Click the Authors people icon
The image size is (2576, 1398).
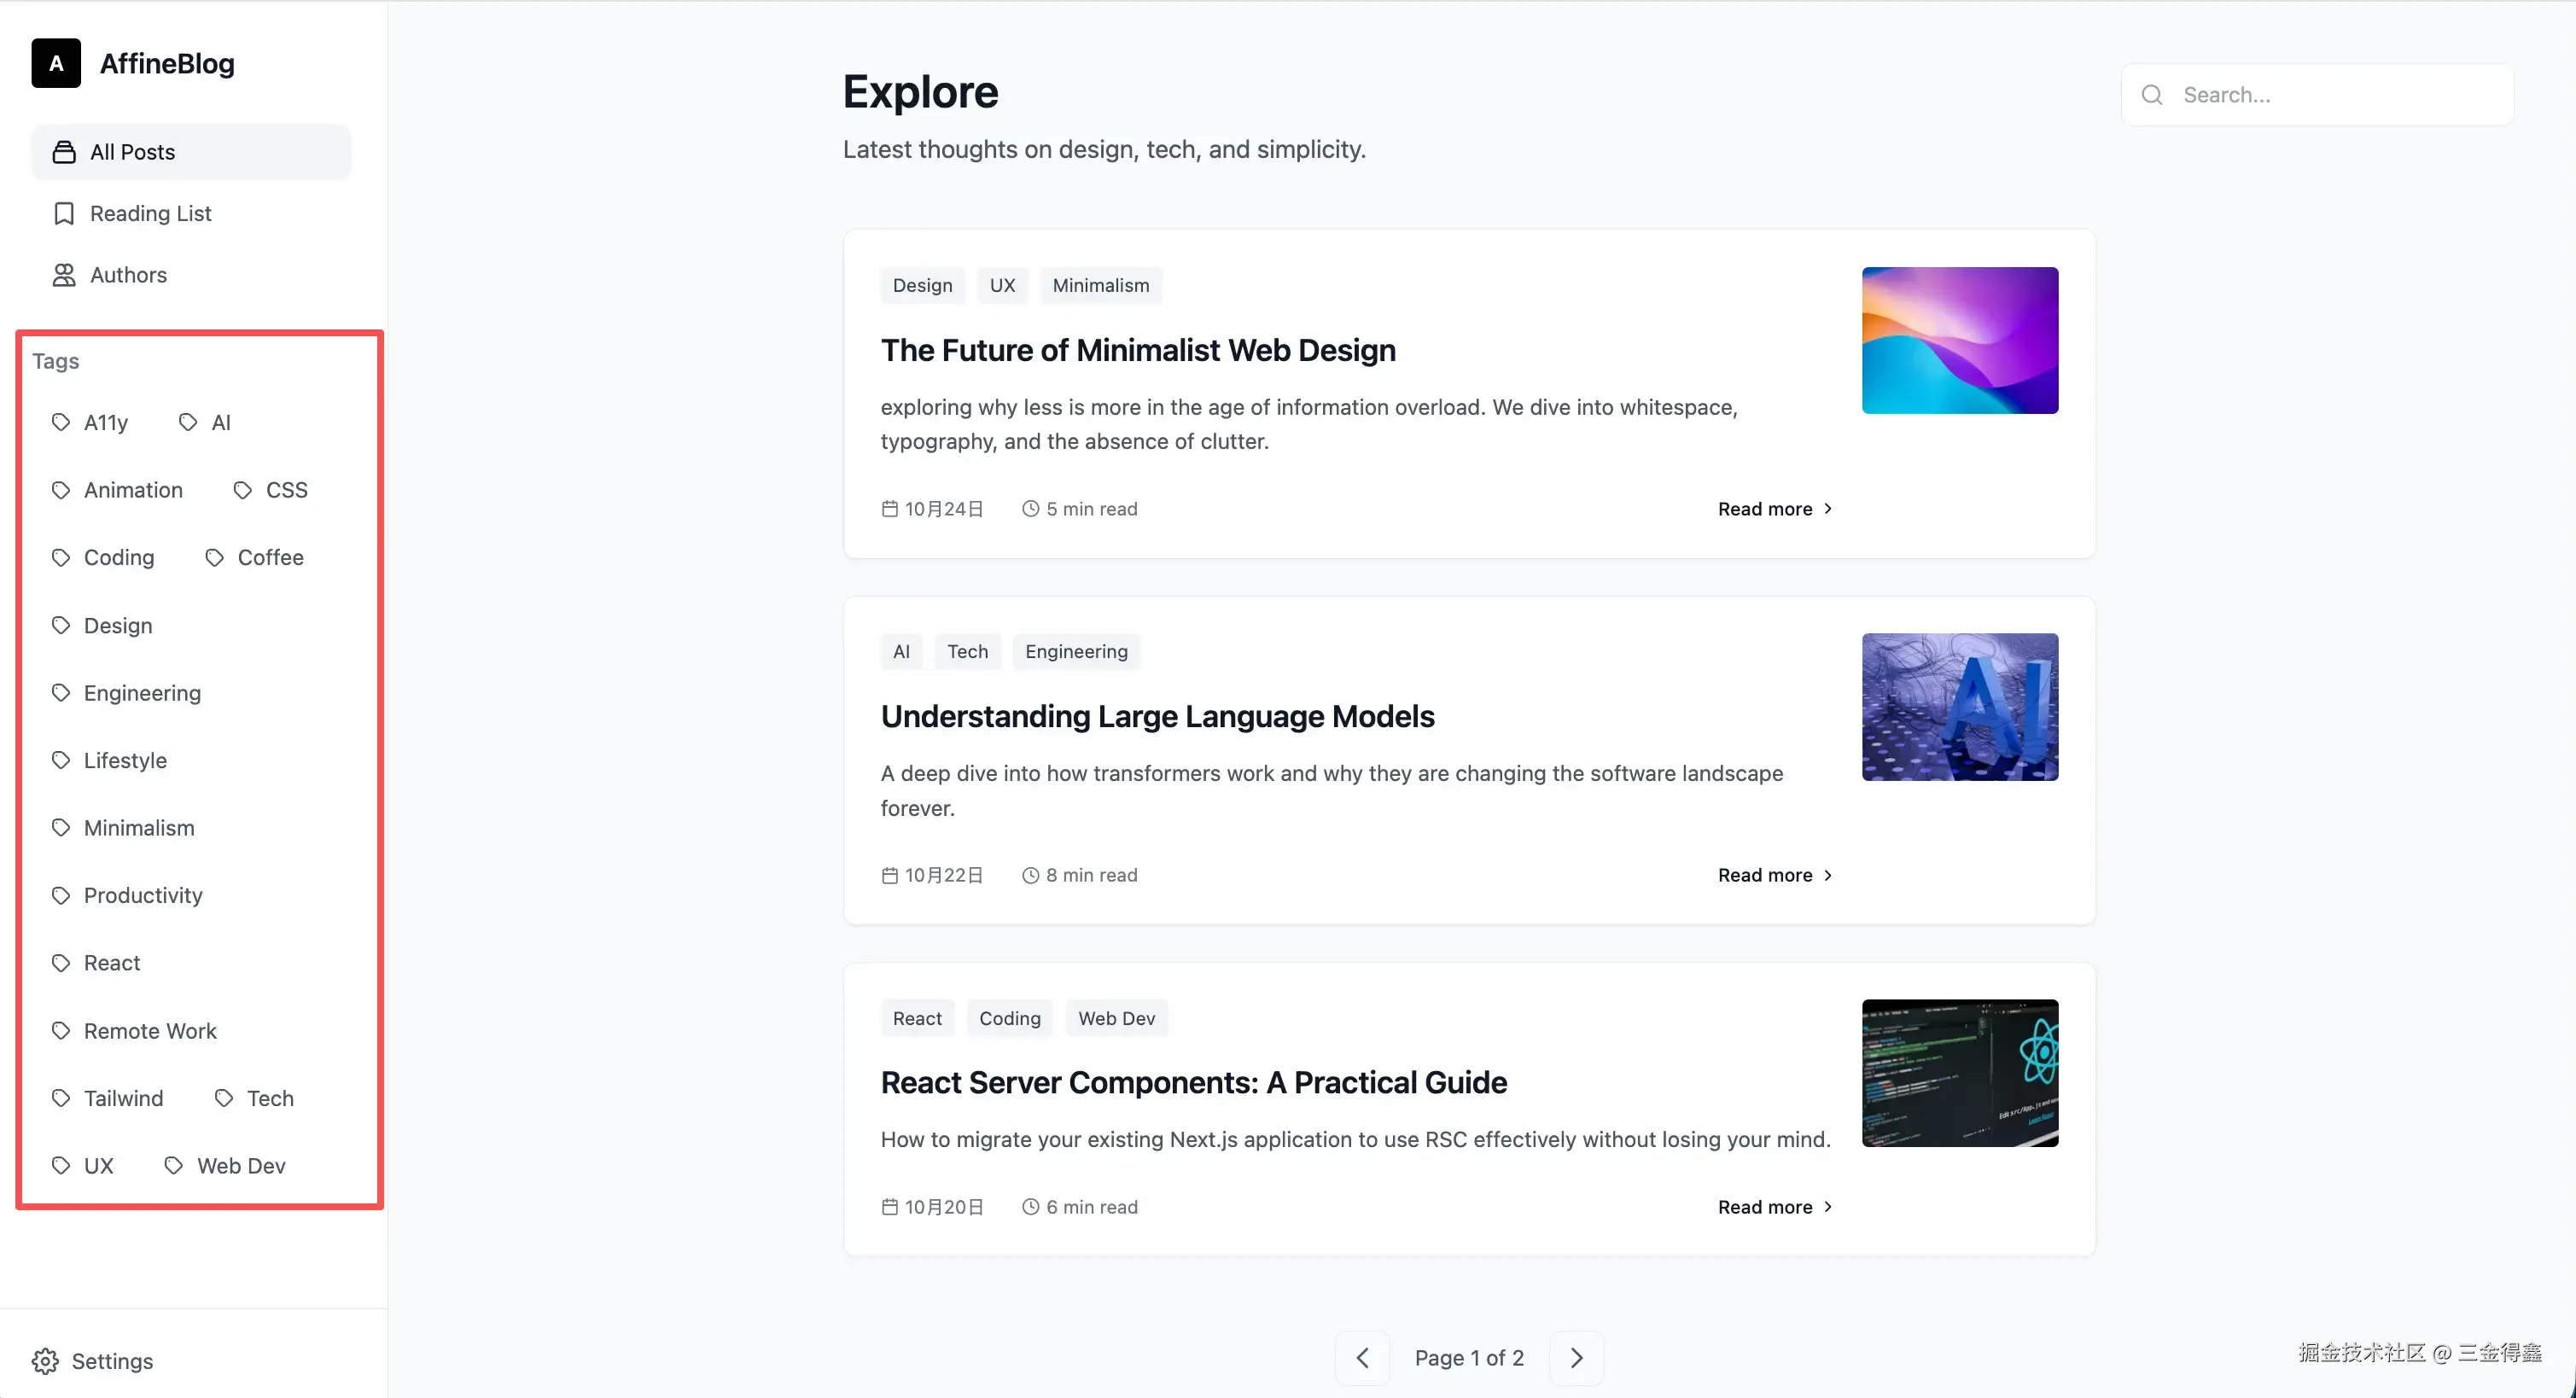pos(64,275)
